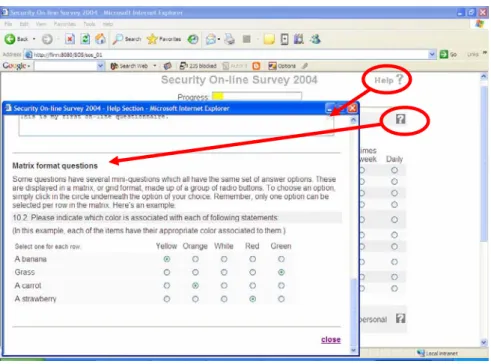Open the View menu
The width and height of the screenshot is (491, 364).
coord(41,24)
